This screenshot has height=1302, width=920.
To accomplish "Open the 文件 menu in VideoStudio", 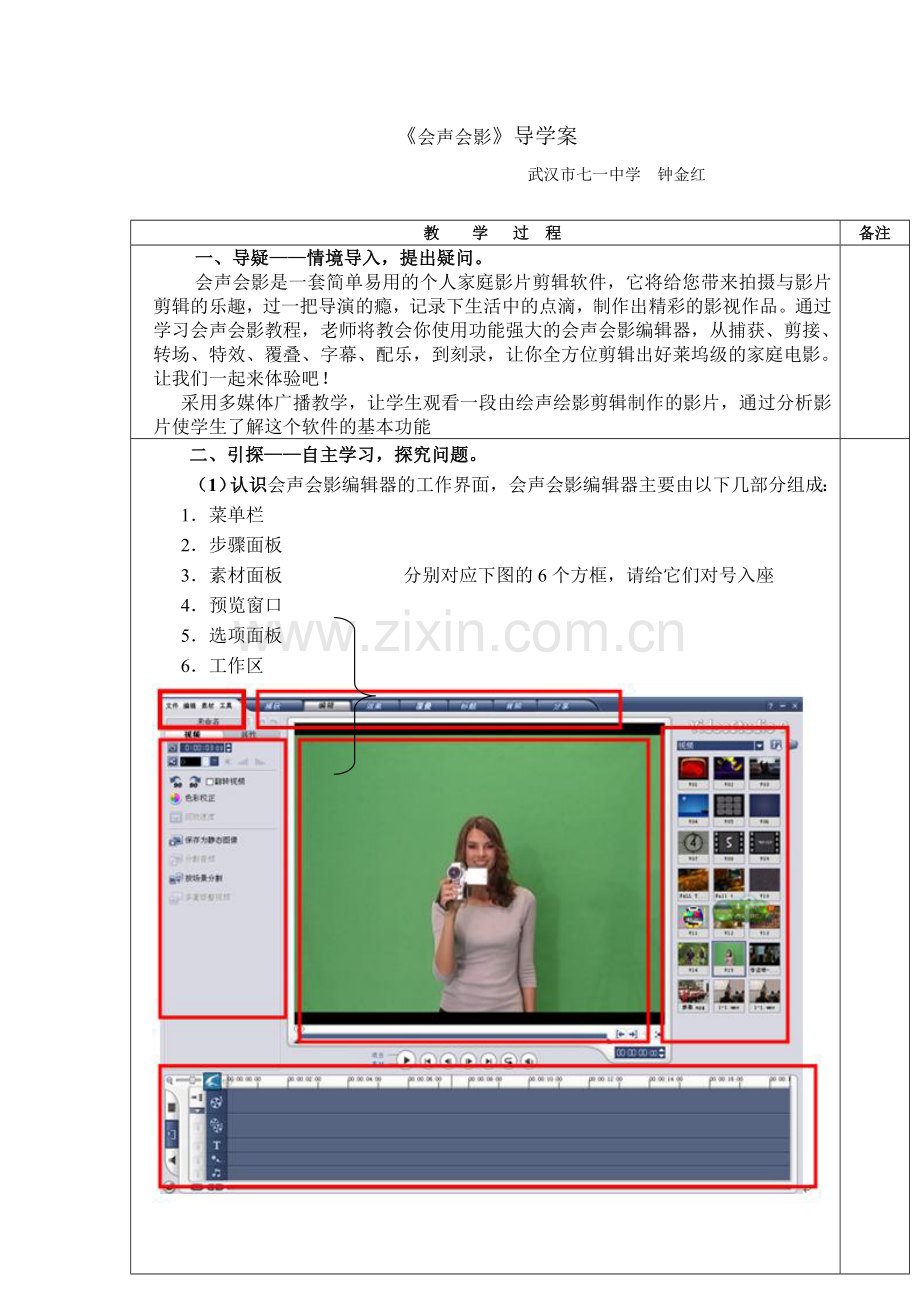I will [172, 706].
